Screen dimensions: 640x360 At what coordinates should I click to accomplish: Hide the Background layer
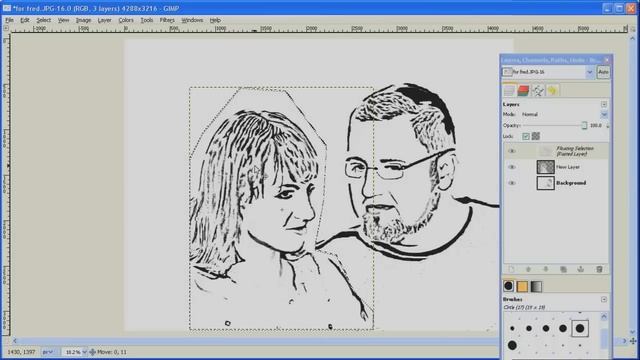512,183
